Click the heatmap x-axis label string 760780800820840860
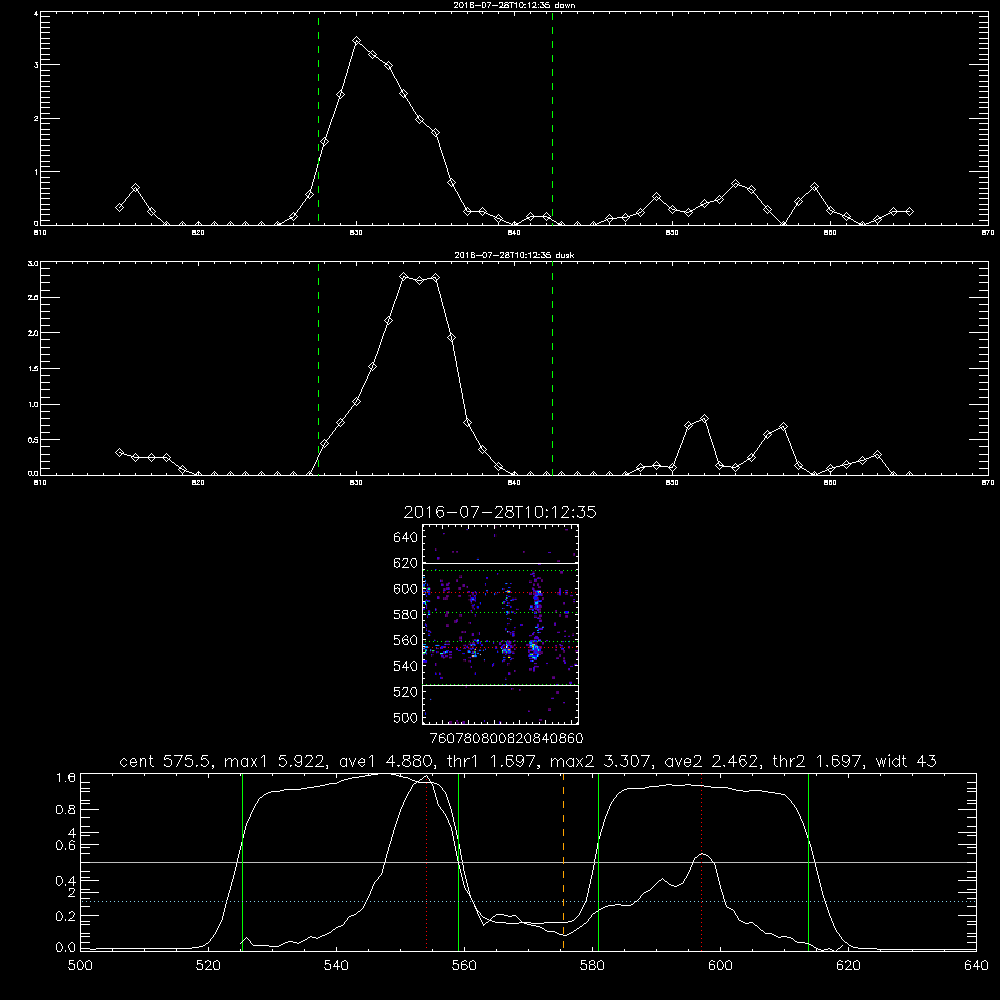The width and height of the screenshot is (1000, 1000). pyautogui.click(x=507, y=738)
